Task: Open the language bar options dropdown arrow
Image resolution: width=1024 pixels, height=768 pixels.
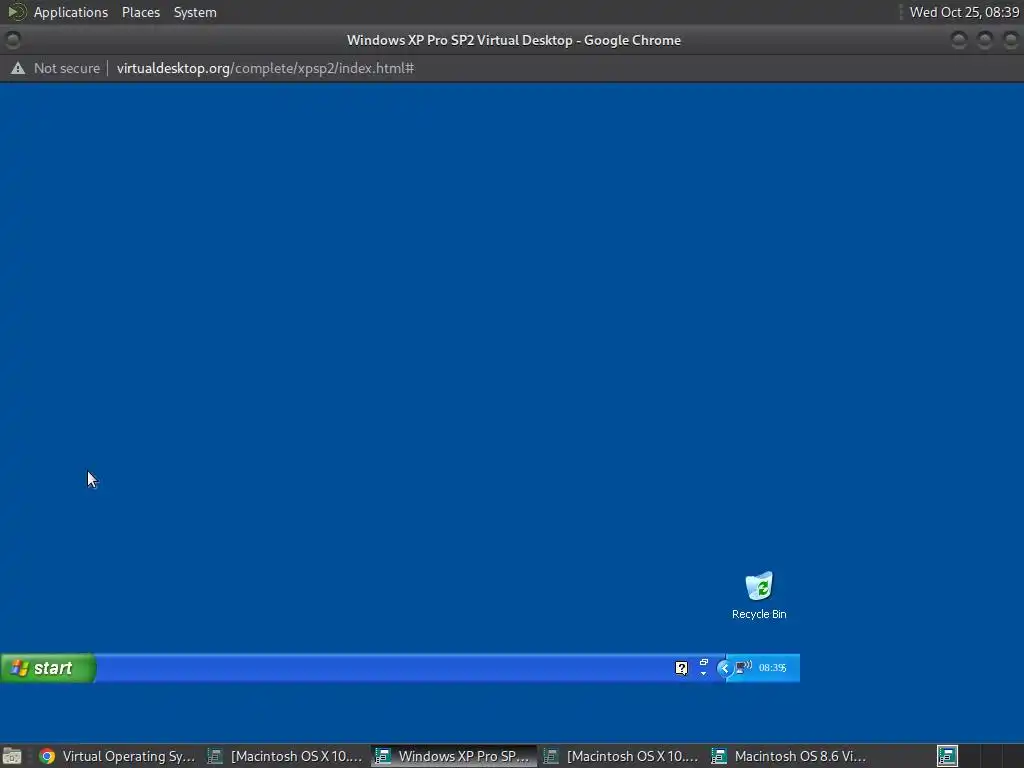Action: click(703, 673)
